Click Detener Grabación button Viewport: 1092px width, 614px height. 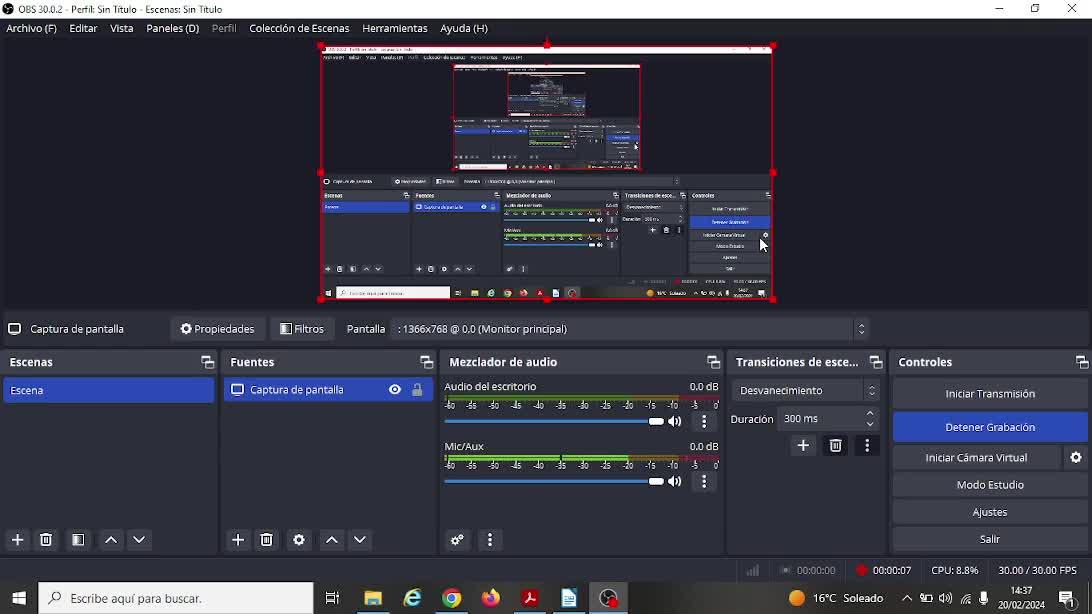(x=990, y=427)
